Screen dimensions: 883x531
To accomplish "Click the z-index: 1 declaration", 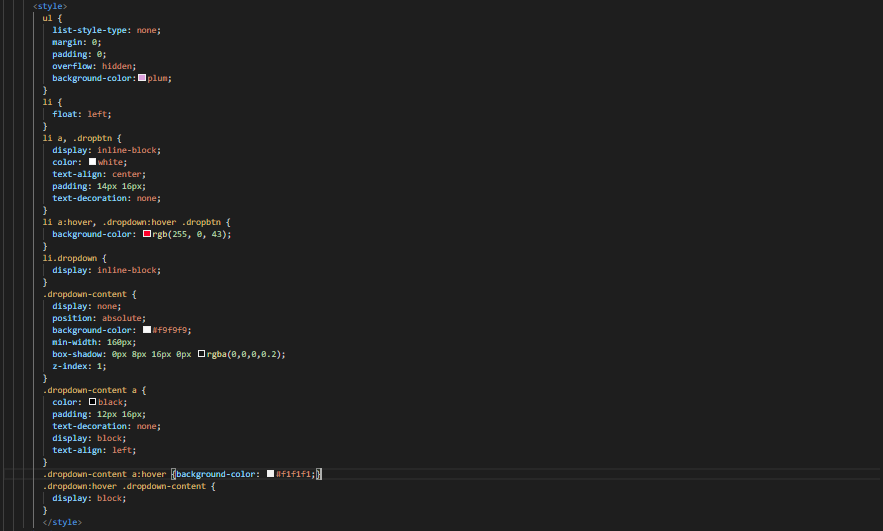I will (79, 366).
